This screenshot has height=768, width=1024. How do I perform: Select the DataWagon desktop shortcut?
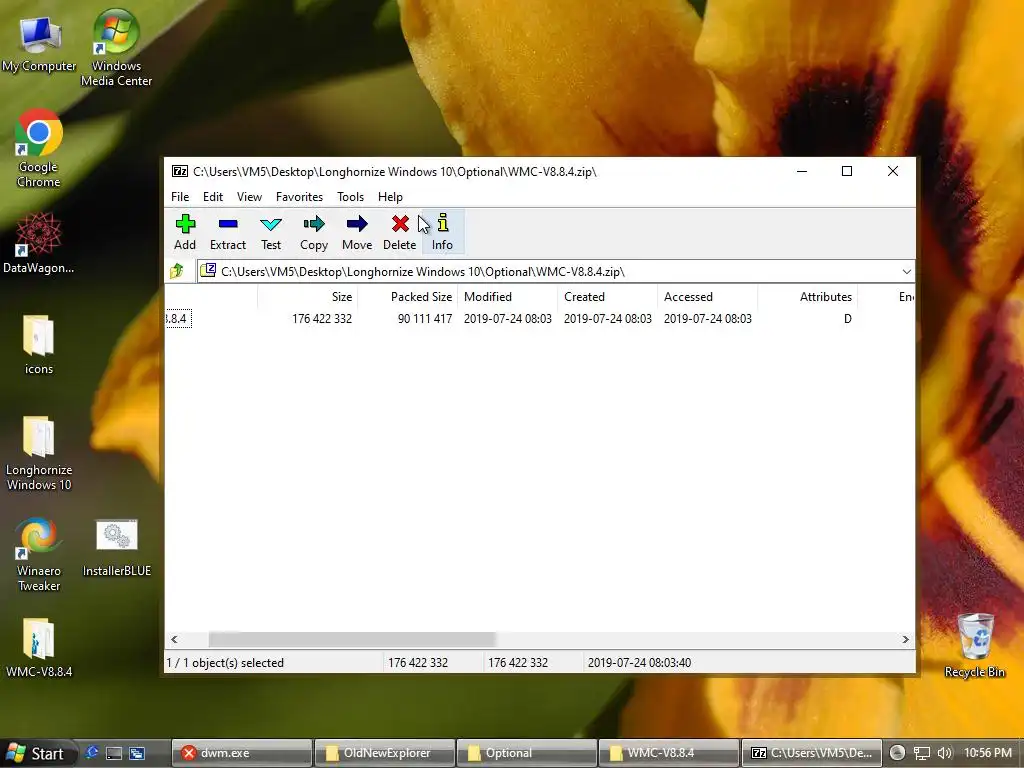(39, 243)
